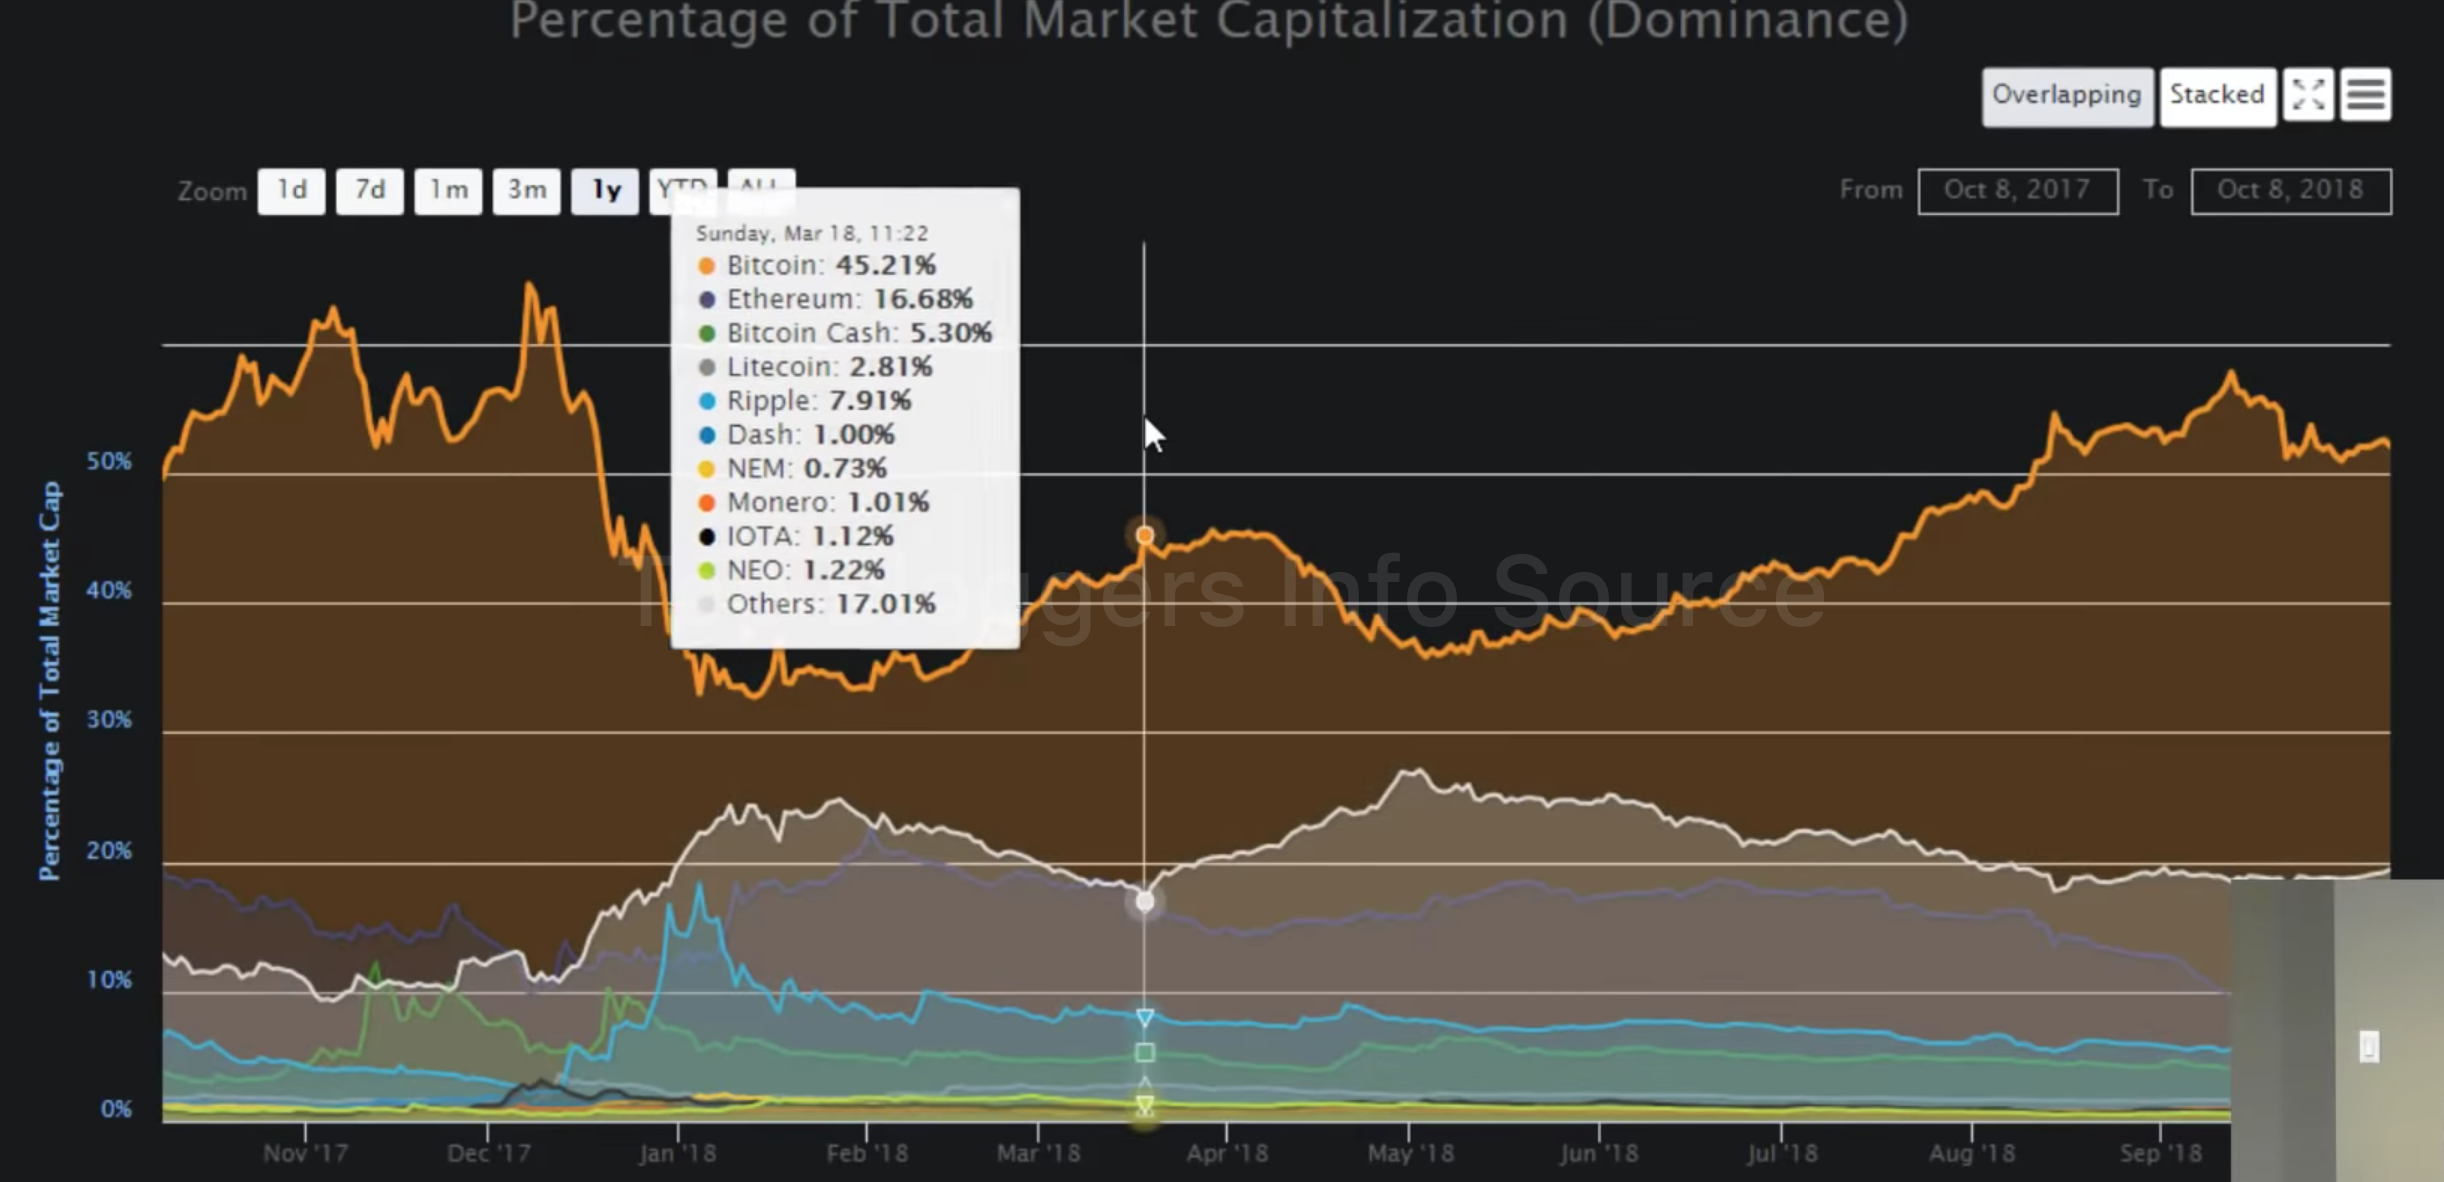The height and width of the screenshot is (1182, 2444).
Task: Switch chart to Stacked view
Action: pos(2216,96)
